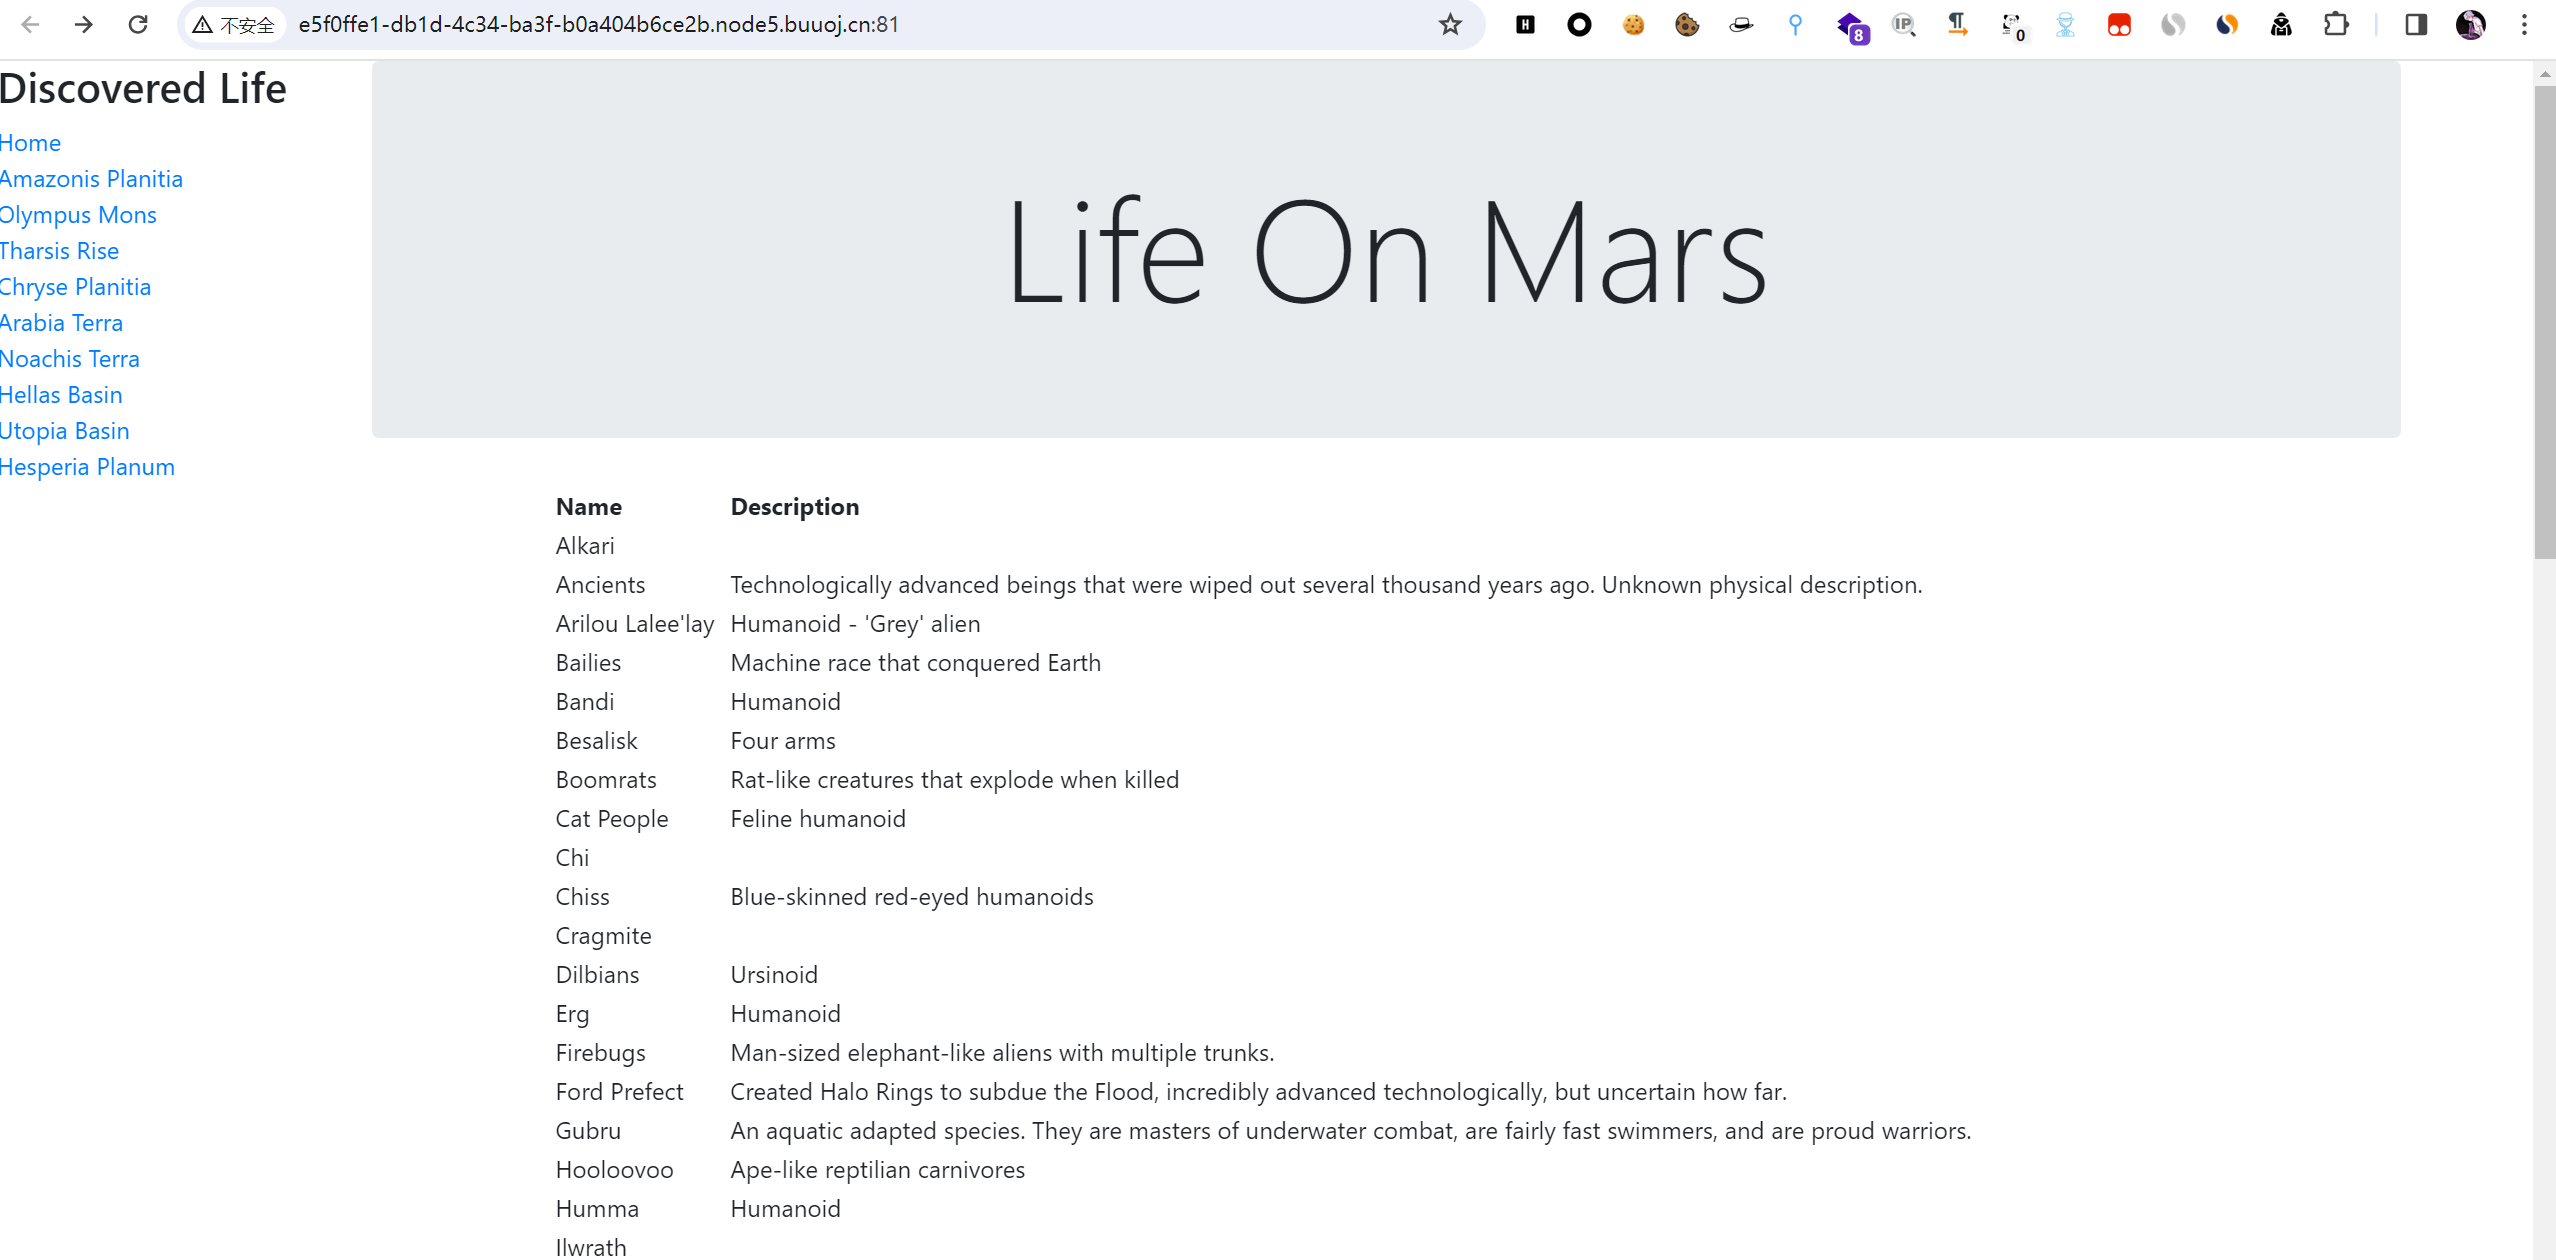Click the browser forward arrow
Viewport: 2556px width, 1260px height.
tap(84, 24)
